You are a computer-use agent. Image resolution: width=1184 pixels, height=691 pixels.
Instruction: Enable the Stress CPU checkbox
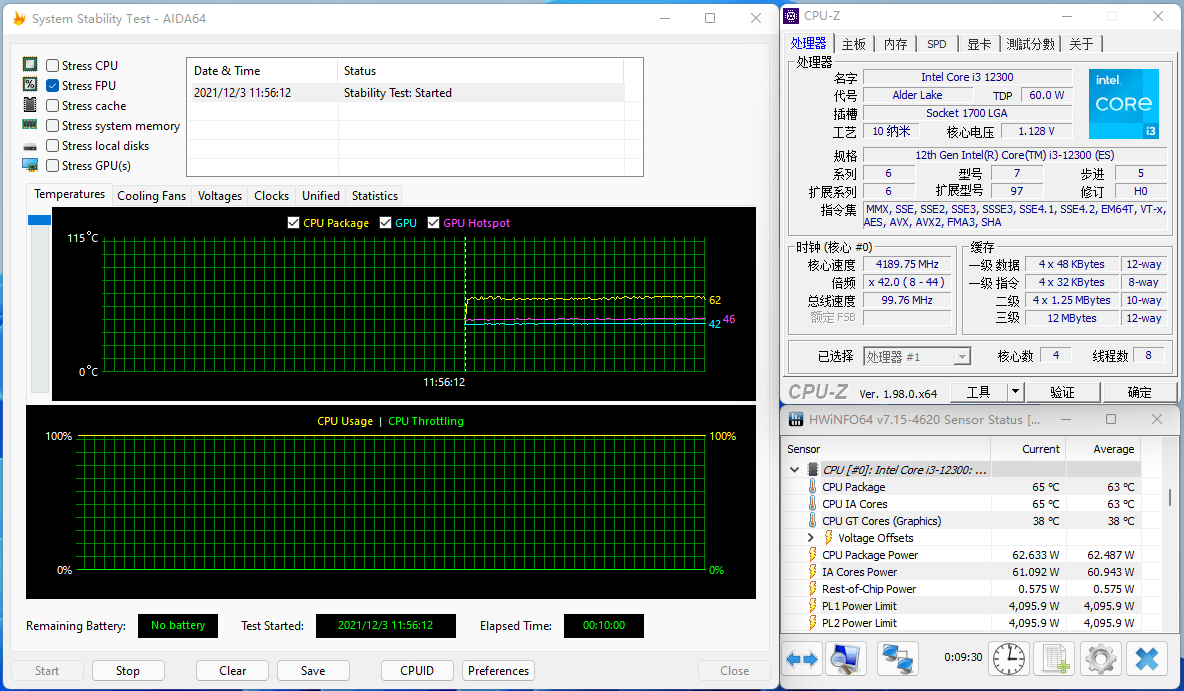point(53,66)
